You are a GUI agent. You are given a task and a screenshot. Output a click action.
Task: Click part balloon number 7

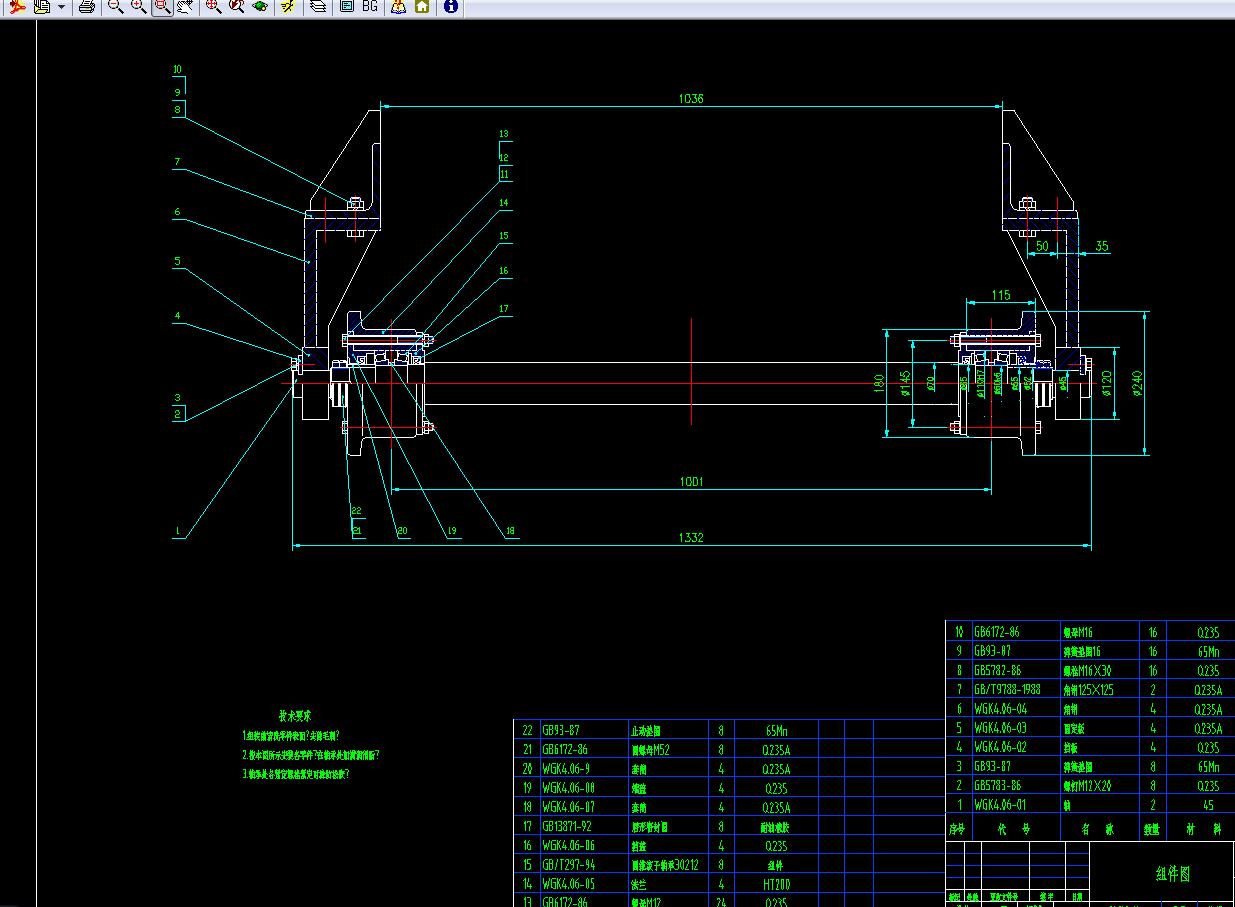pos(178,161)
